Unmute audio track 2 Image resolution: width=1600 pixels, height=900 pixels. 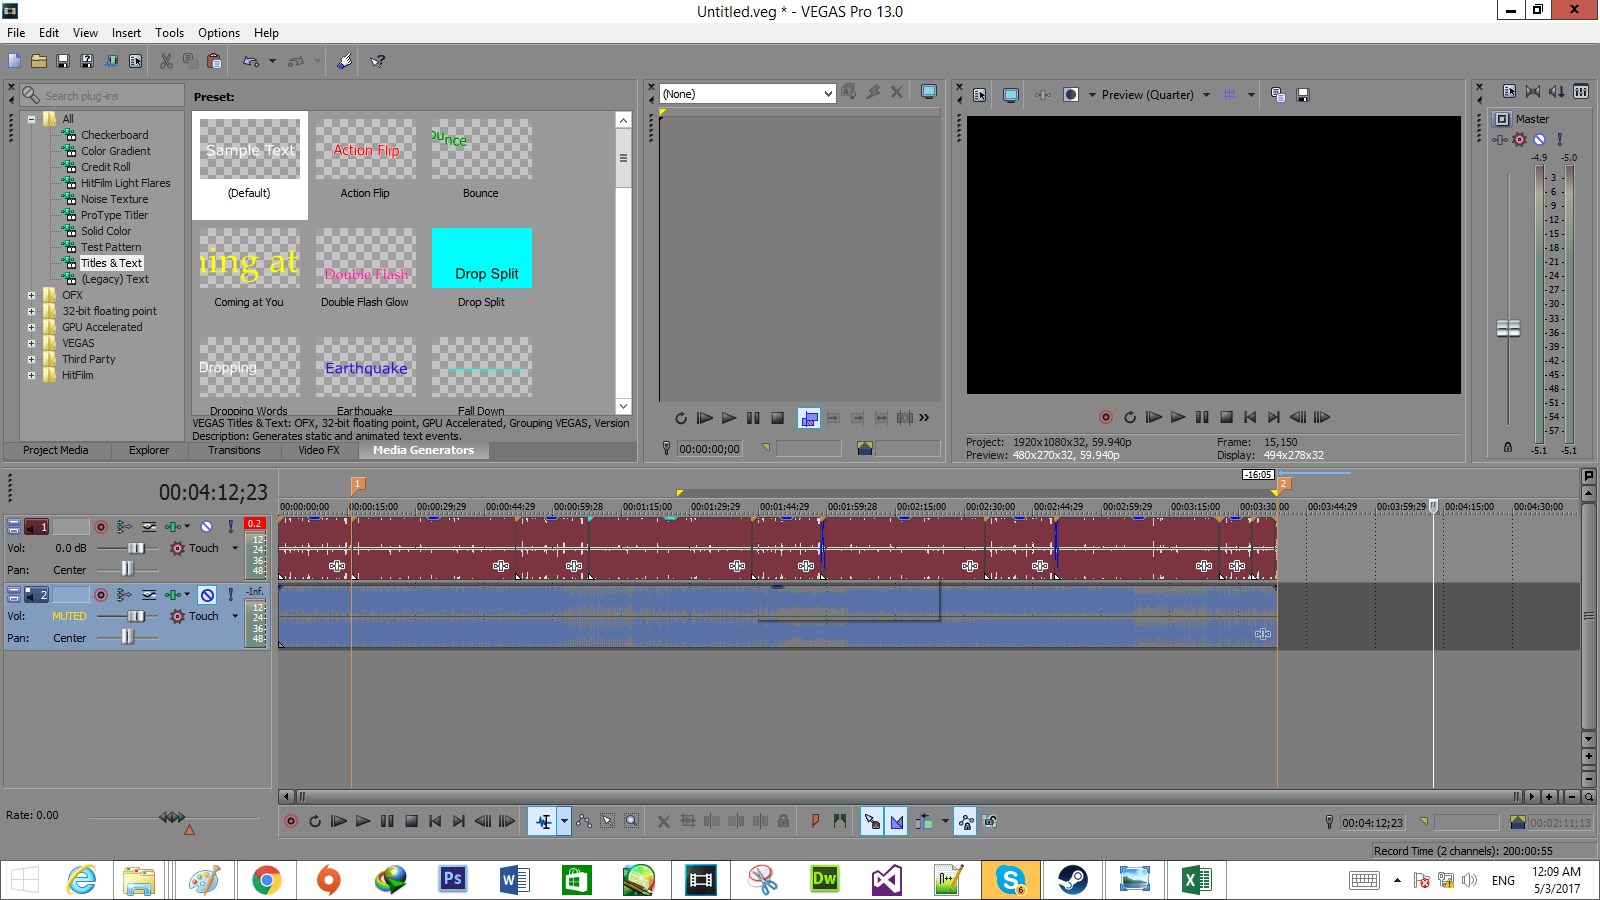pos(207,595)
